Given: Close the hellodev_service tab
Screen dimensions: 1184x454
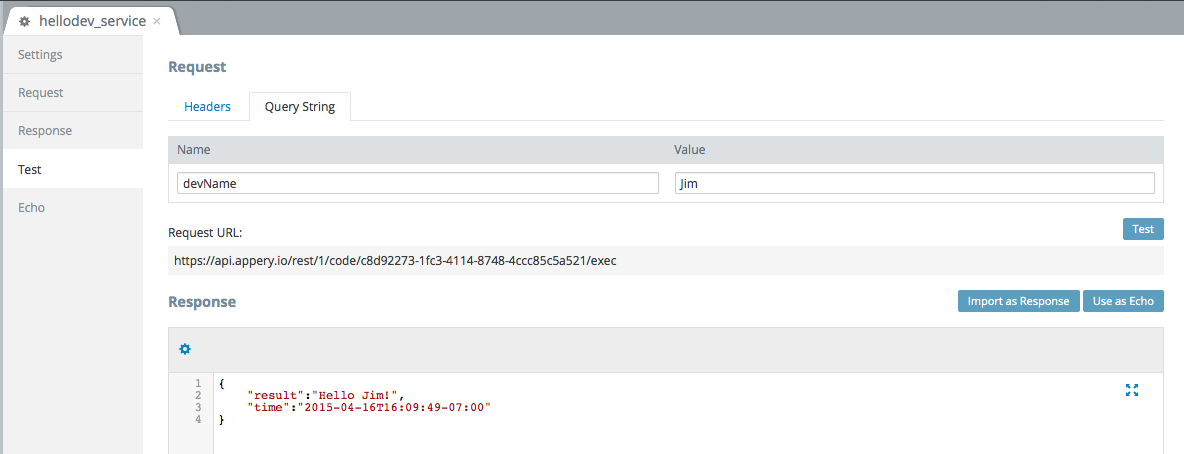Looking at the screenshot, I should [x=157, y=21].
